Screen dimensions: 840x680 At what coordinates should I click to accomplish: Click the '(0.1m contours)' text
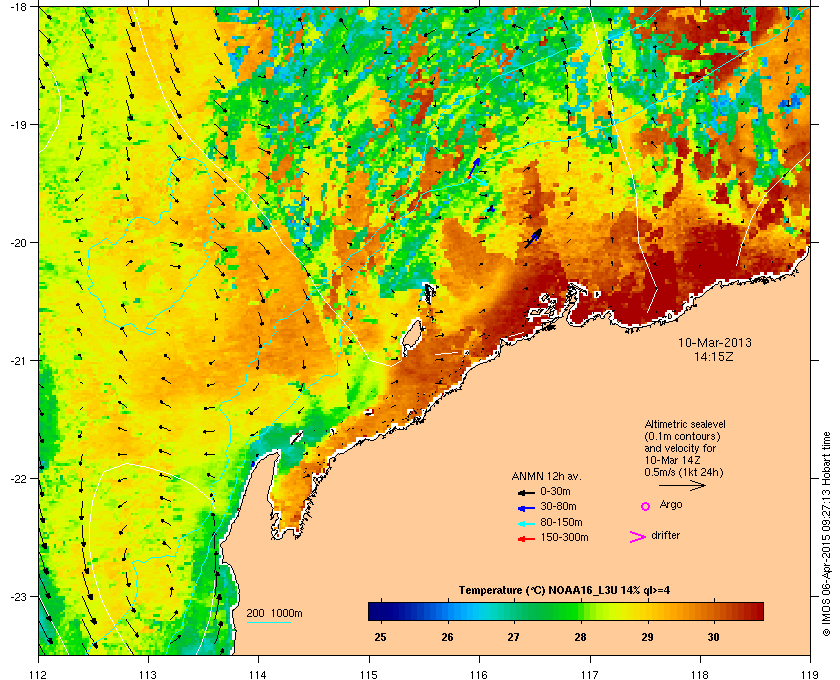point(682,436)
